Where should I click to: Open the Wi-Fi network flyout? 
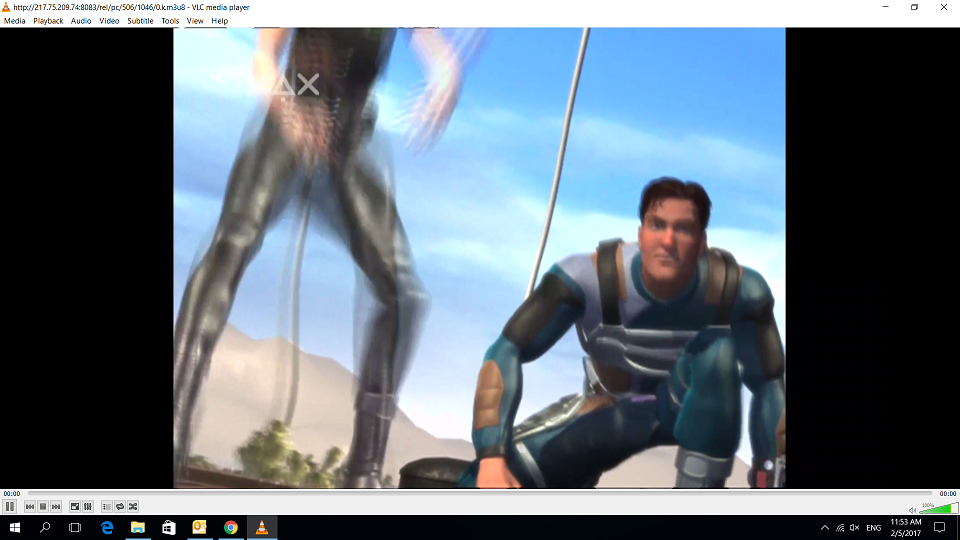[x=840, y=528]
